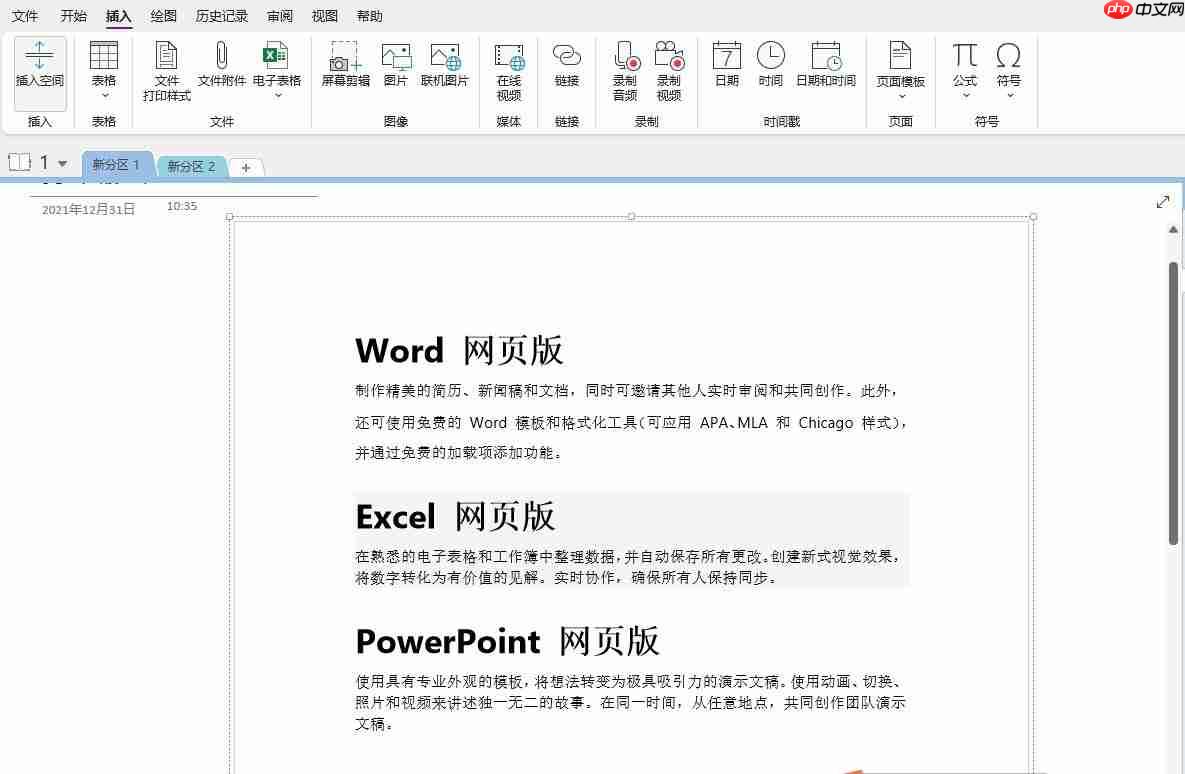Insert Time stamp clock icon
The width and height of the screenshot is (1185, 774).
coord(771,55)
